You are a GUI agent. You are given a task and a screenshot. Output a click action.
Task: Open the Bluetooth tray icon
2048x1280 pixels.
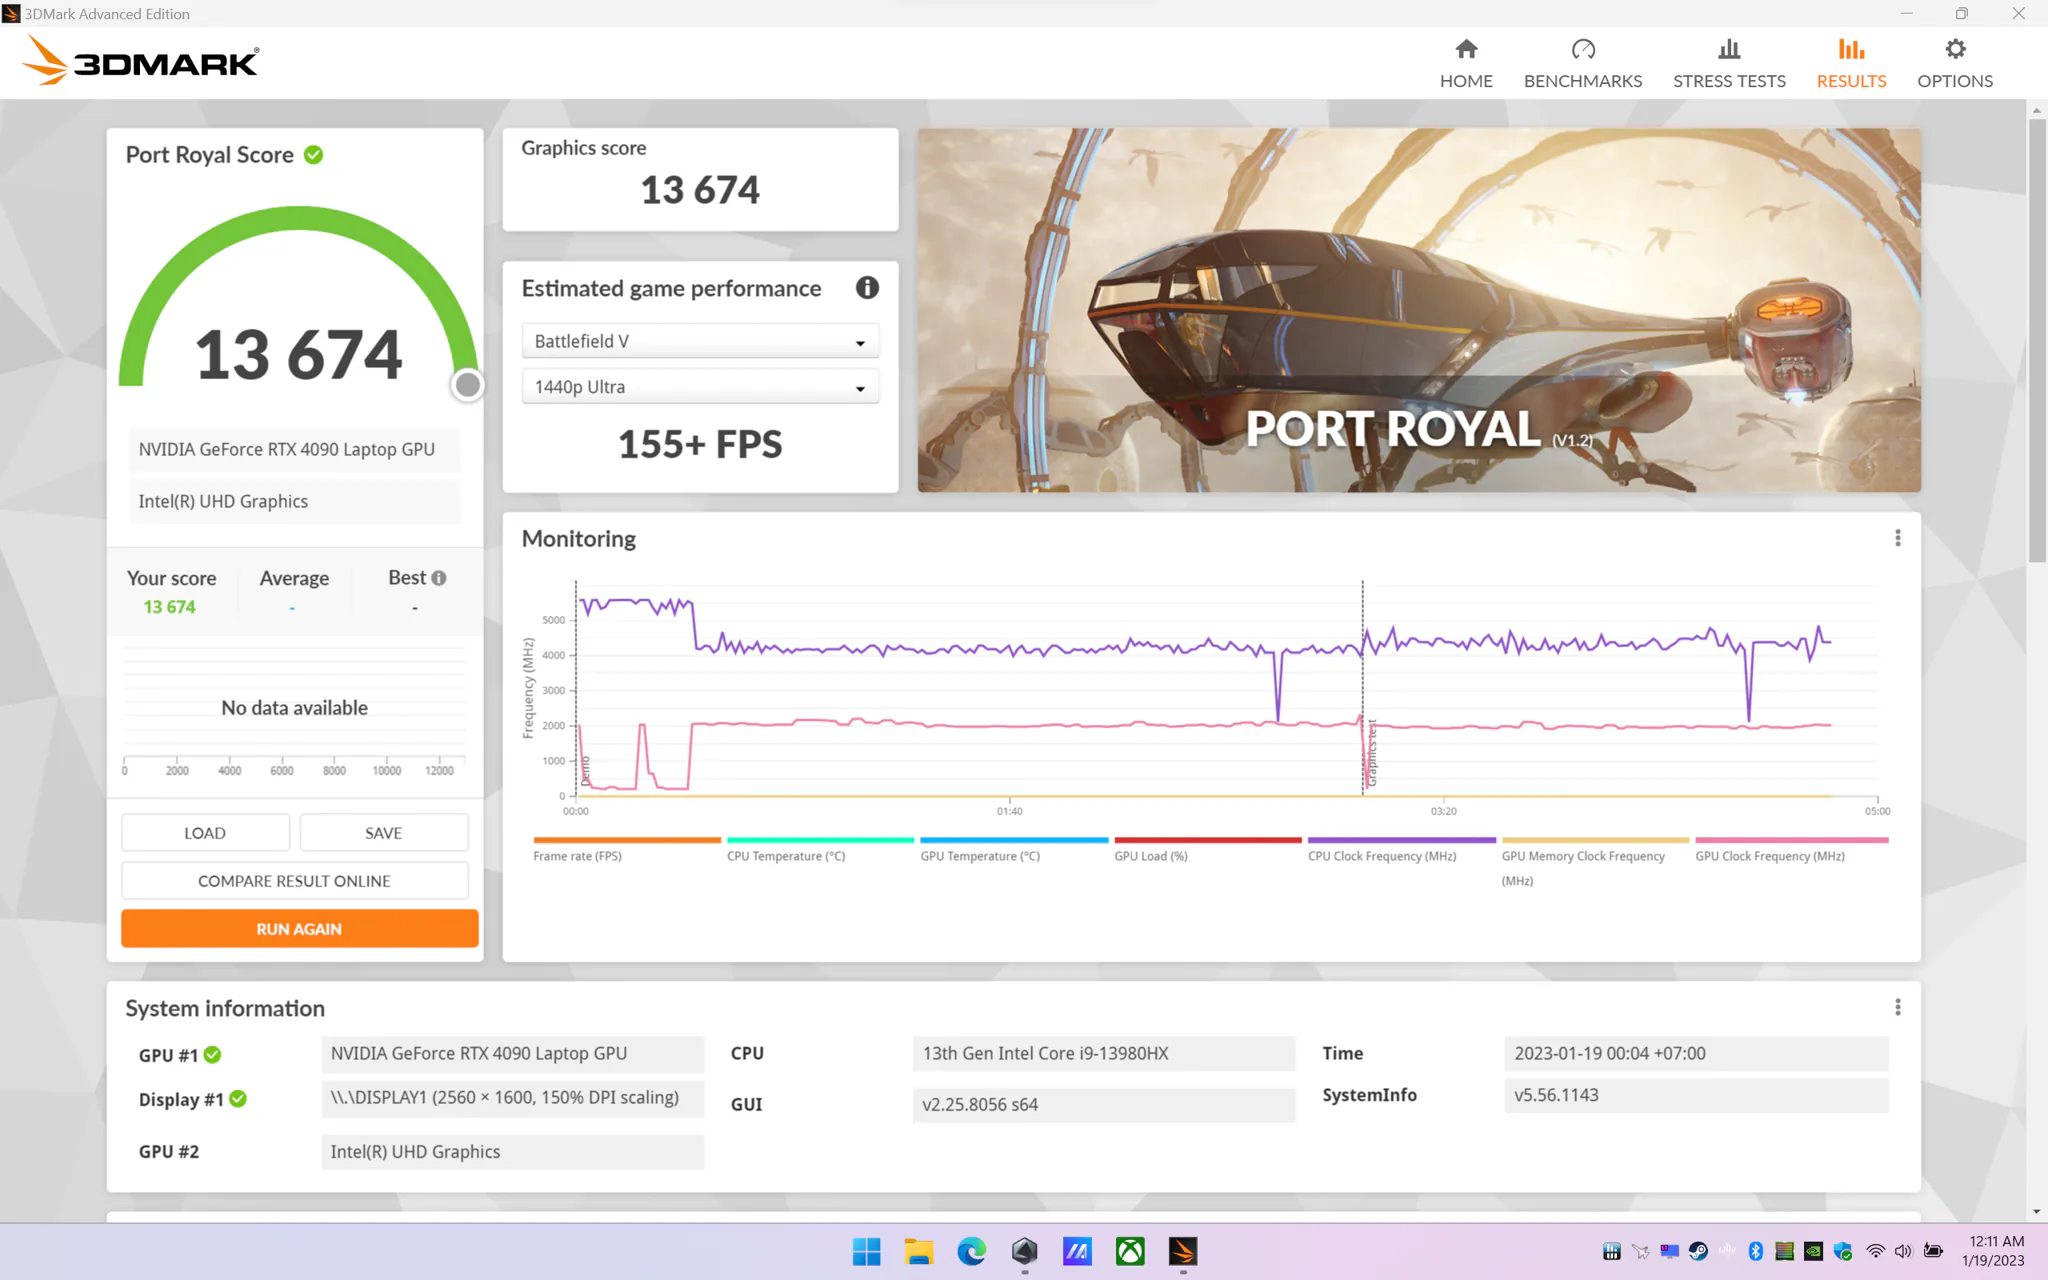[1755, 1251]
